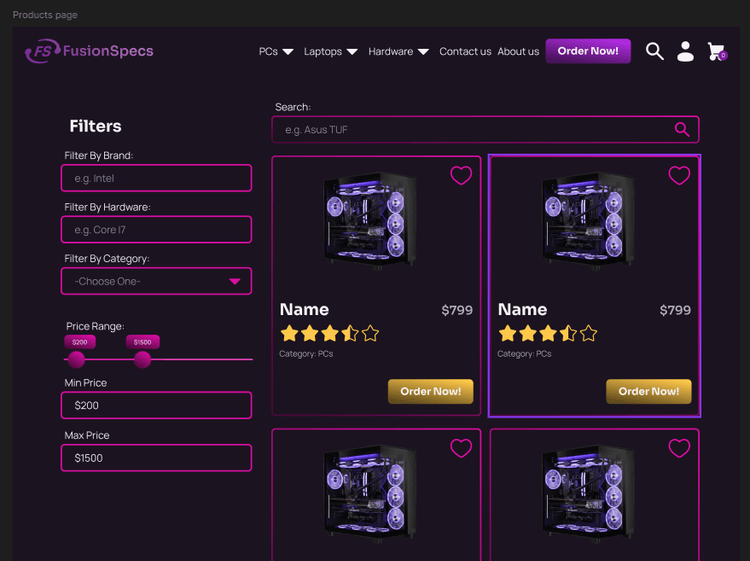Screen dimensions: 750x561
Task: Click the star rating on highlighted right product
Action: click(548, 333)
